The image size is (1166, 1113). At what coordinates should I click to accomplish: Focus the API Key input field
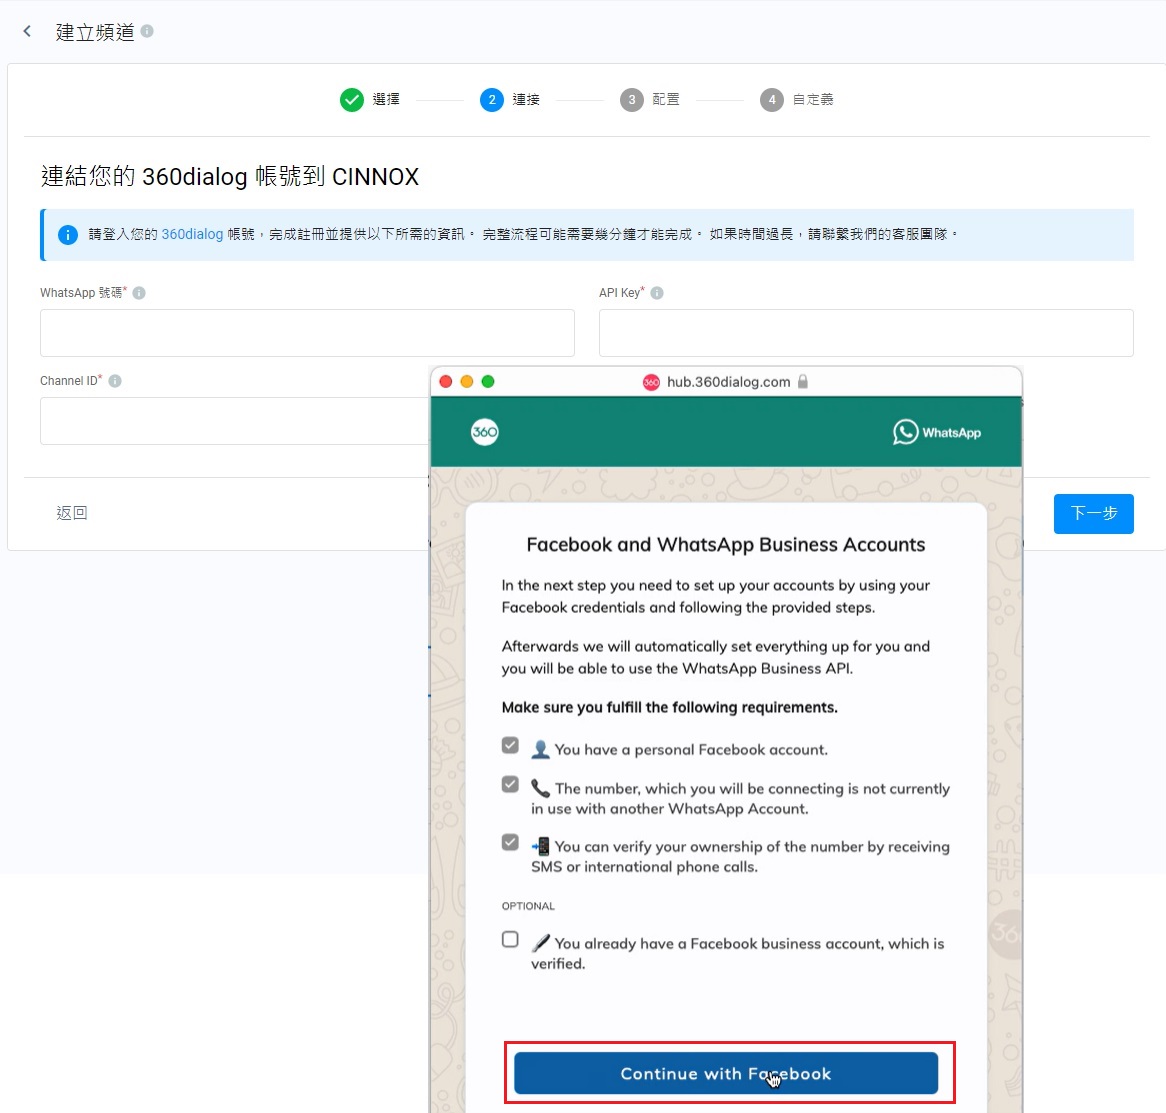866,333
